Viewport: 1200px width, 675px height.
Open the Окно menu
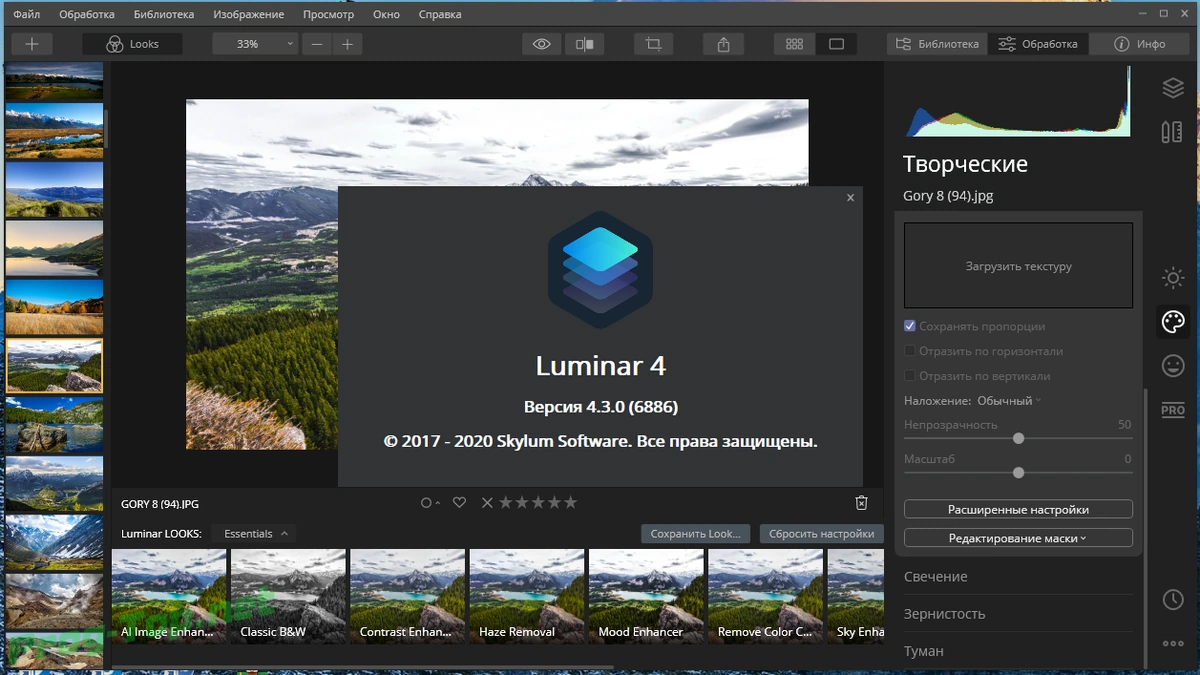(386, 15)
